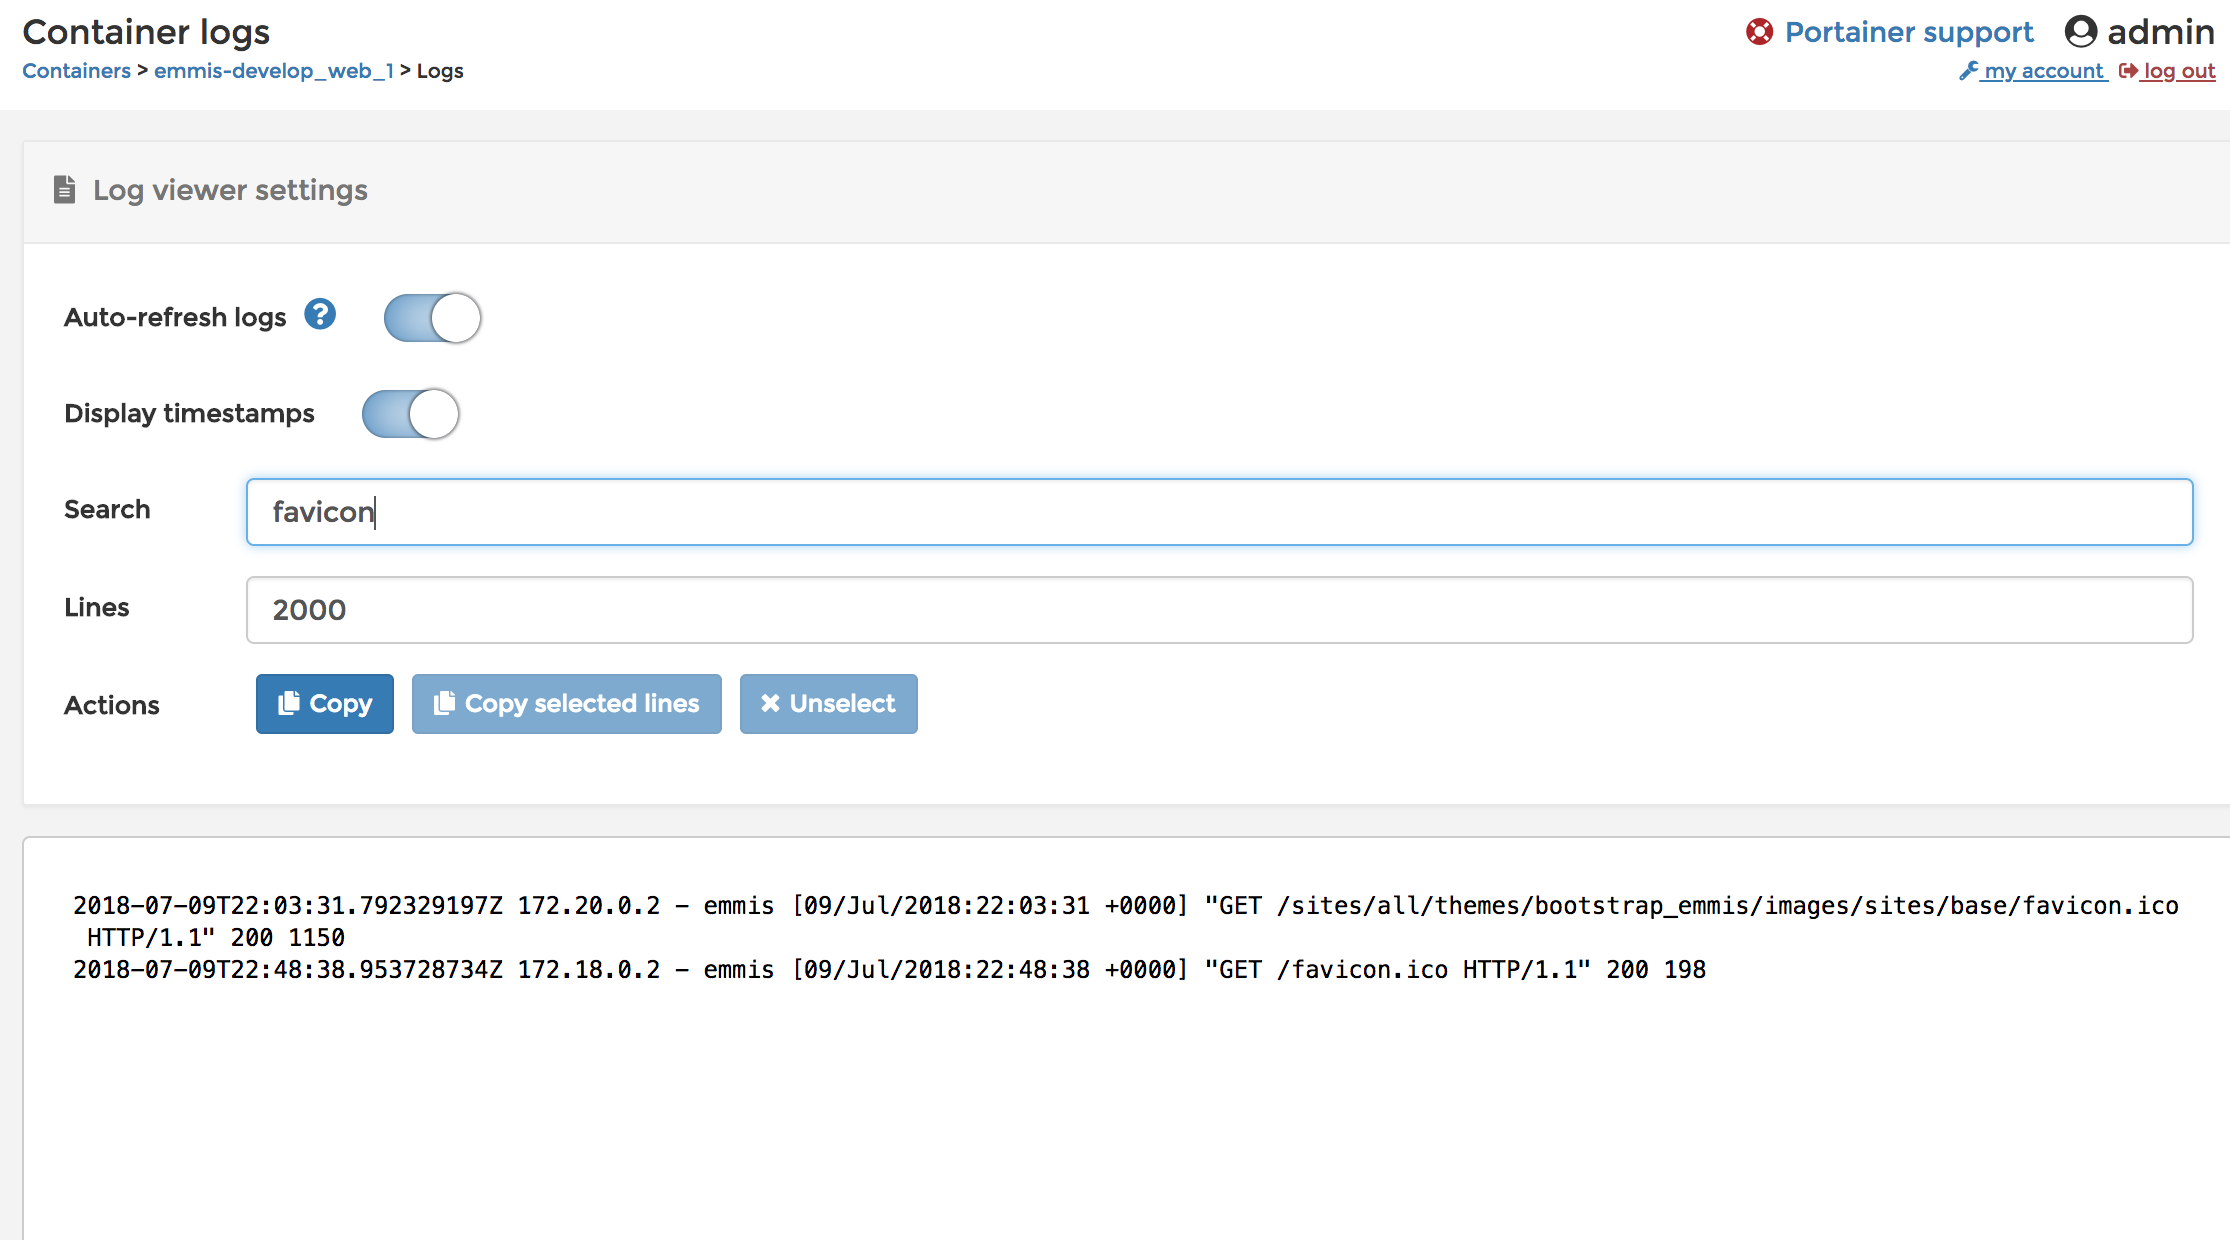2230x1240 pixels.
Task: Click the emmis-develop_web_1 breadcrumb link
Action: click(x=278, y=72)
